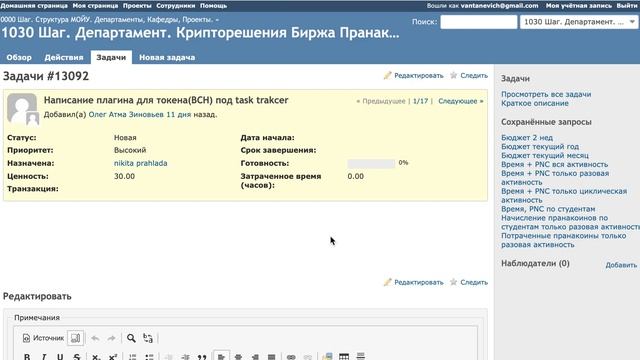640x360 pixels.
Task: Open Время, PNC по студентам query
Action: tap(548, 209)
